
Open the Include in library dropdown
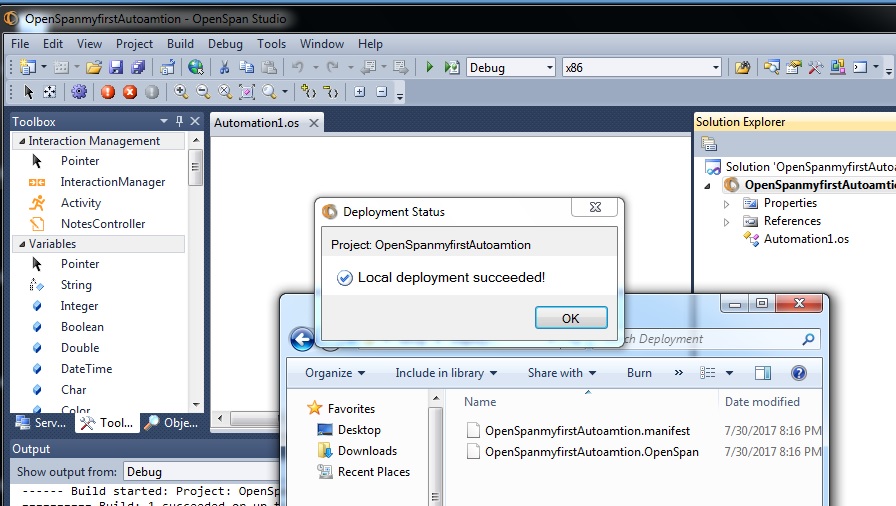pos(446,373)
